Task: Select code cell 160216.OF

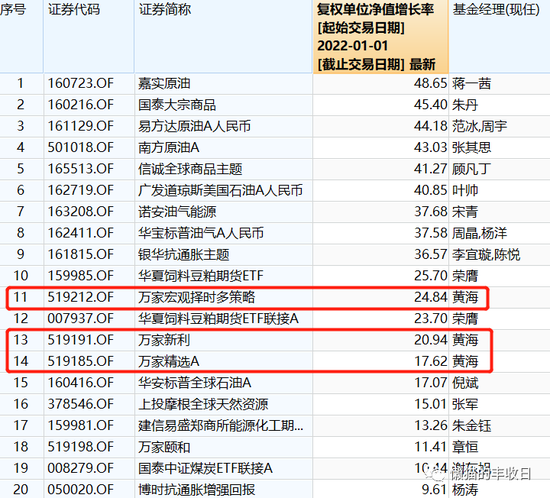Action: 81,105
